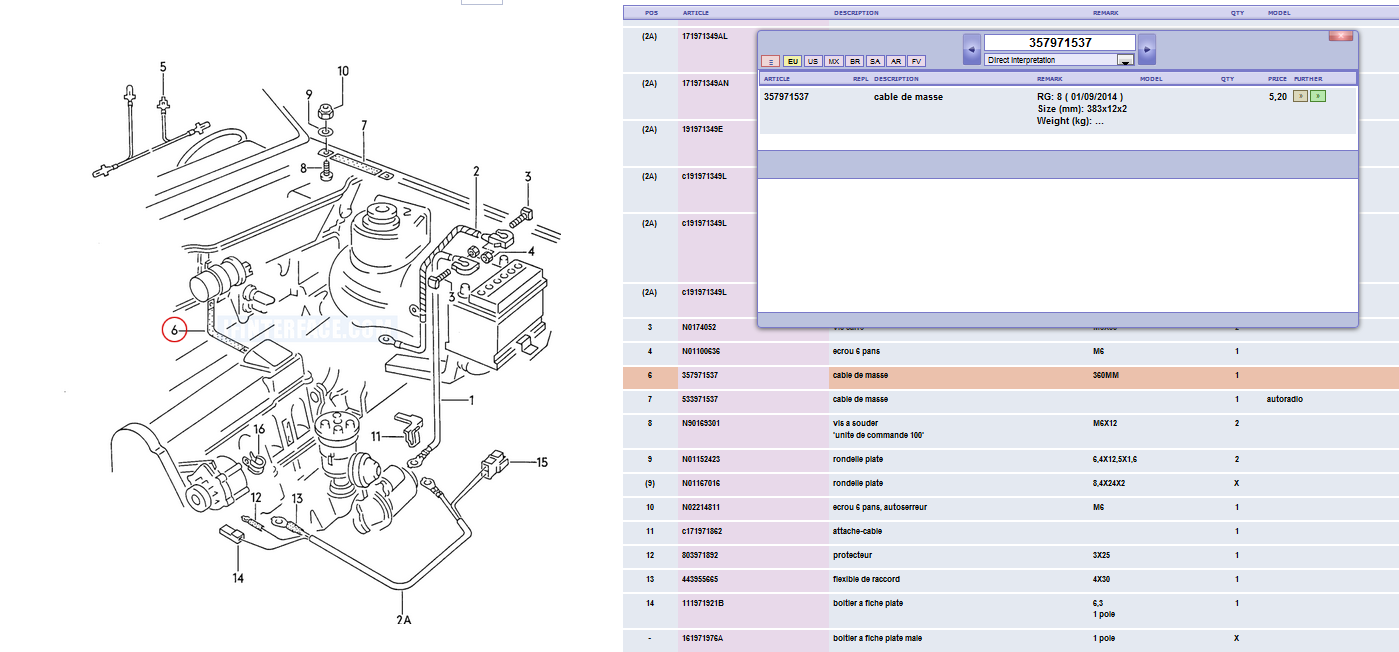Click callout number 11 on the diagram

point(376,437)
